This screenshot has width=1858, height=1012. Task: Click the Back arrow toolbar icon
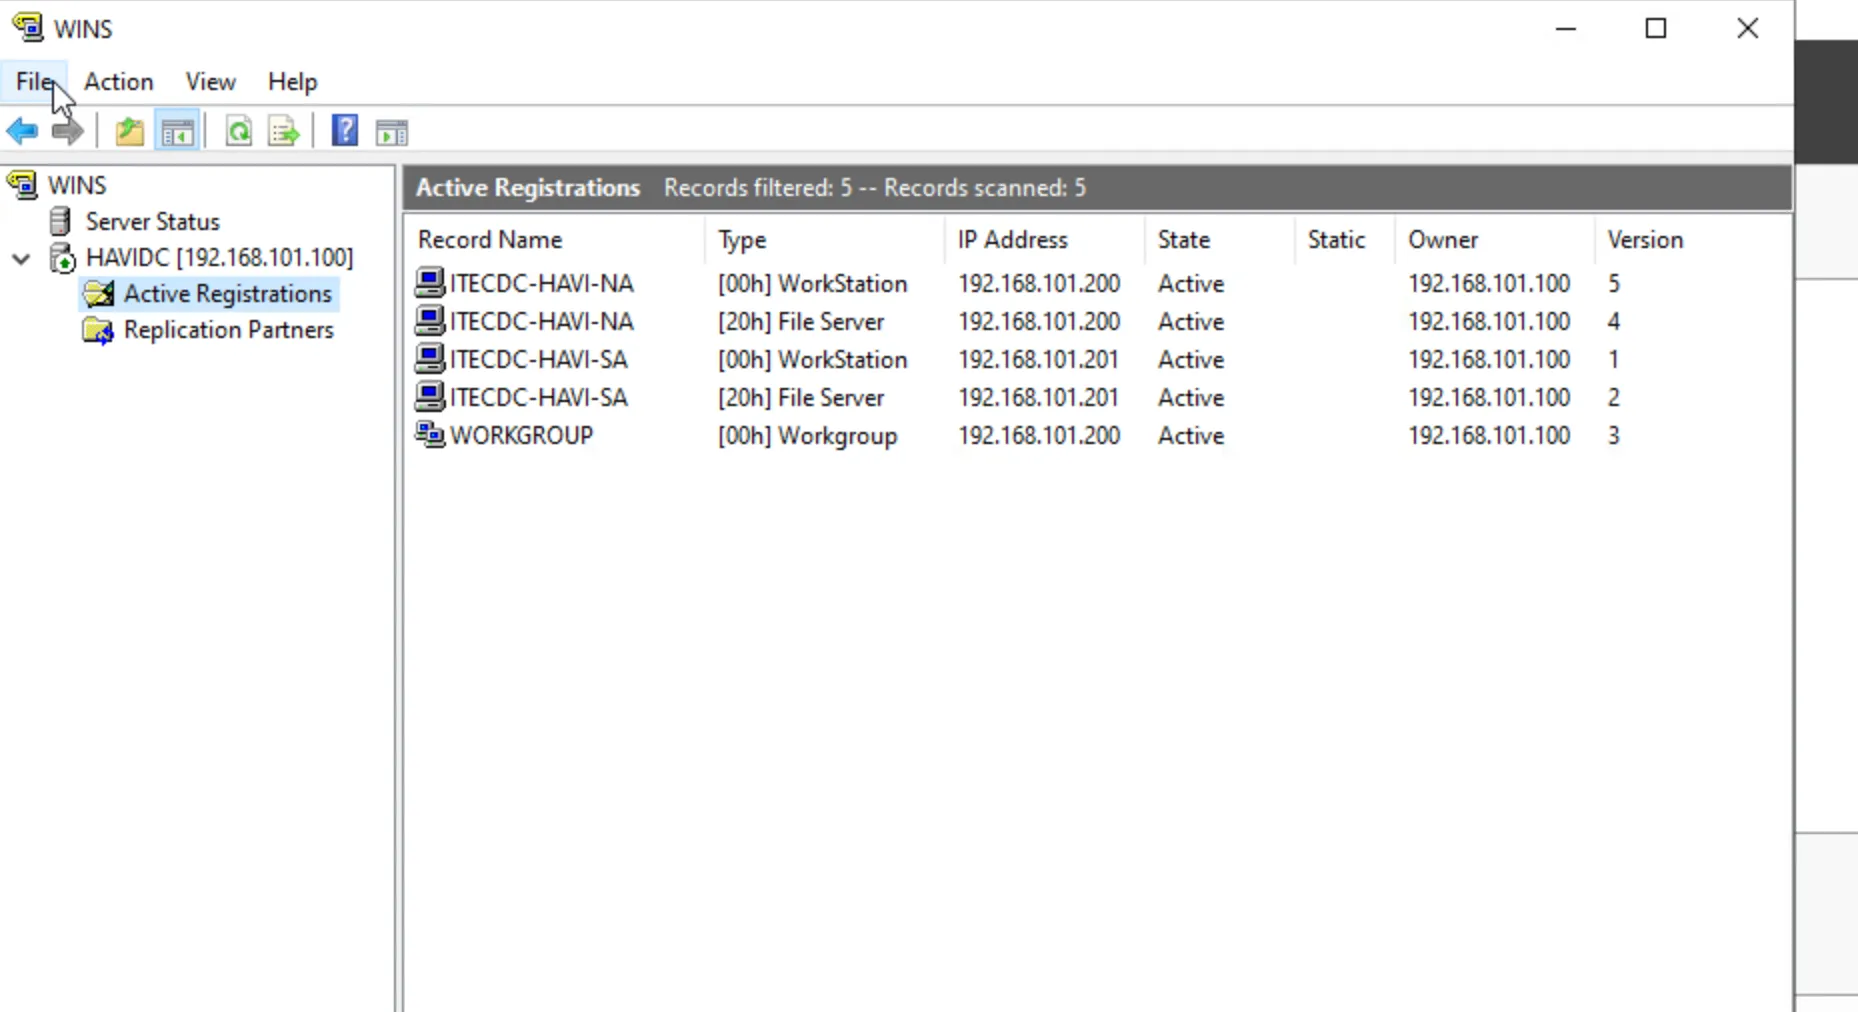tap(22, 131)
